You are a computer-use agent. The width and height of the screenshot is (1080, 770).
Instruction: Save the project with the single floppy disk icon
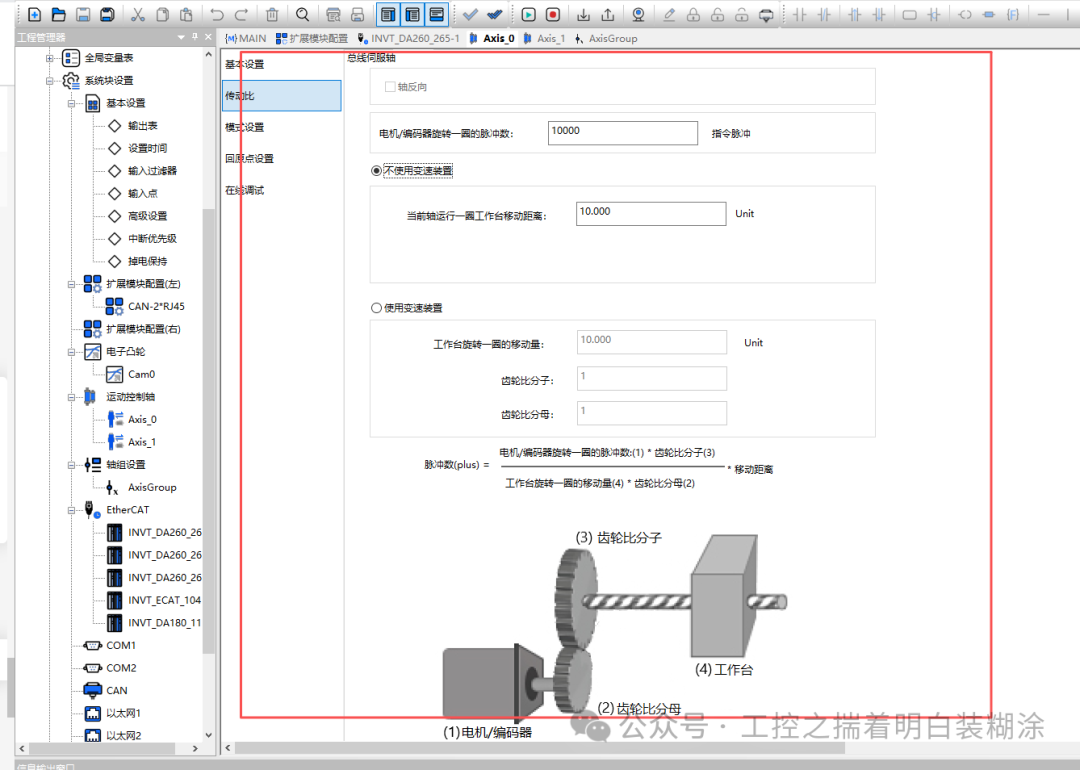click(83, 14)
